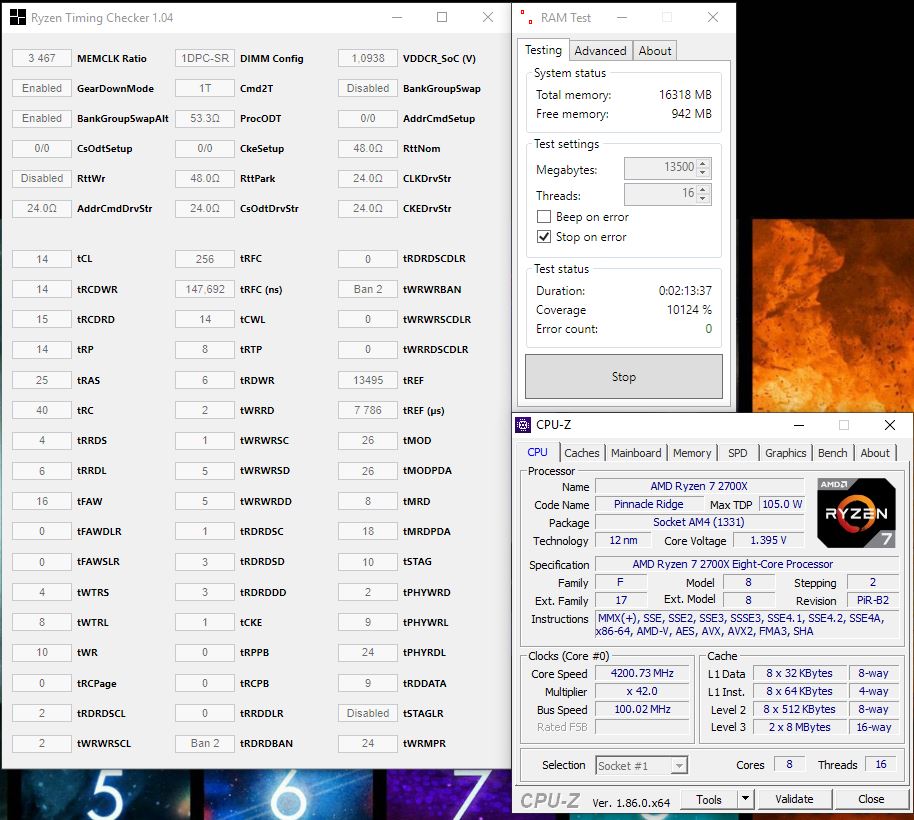
Task: Select the SPD tab in CPU-Z
Action: [x=737, y=453]
